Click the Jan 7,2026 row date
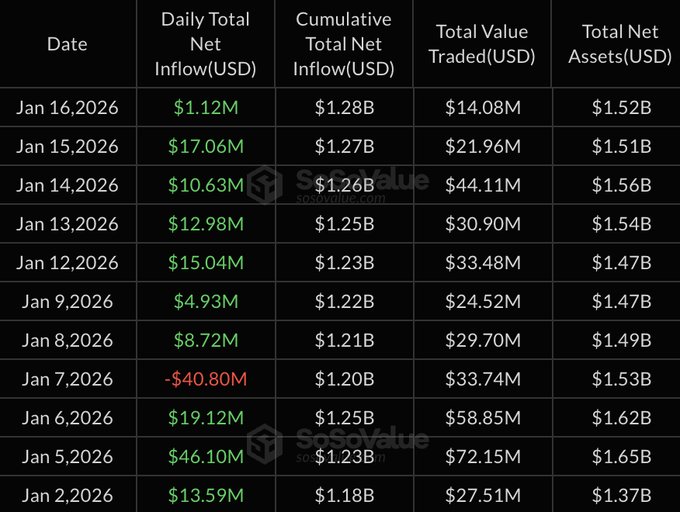The width and height of the screenshot is (680, 512). tap(67, 379)
